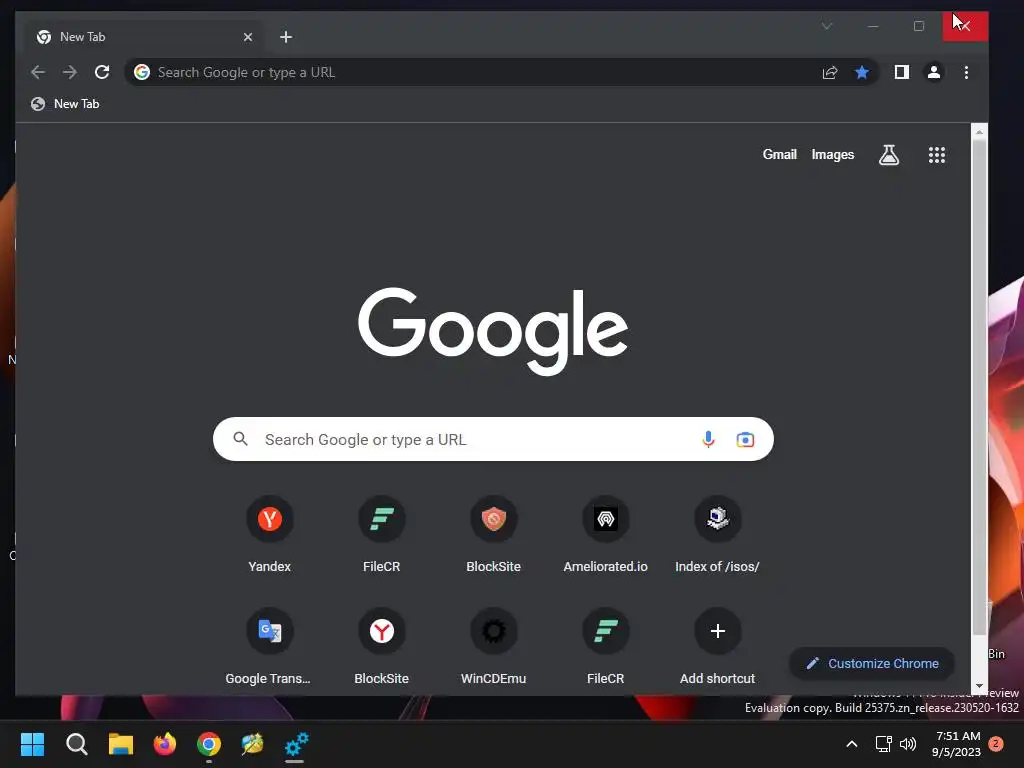
Task: Open the Yandex shortcut
Action: 270,536
